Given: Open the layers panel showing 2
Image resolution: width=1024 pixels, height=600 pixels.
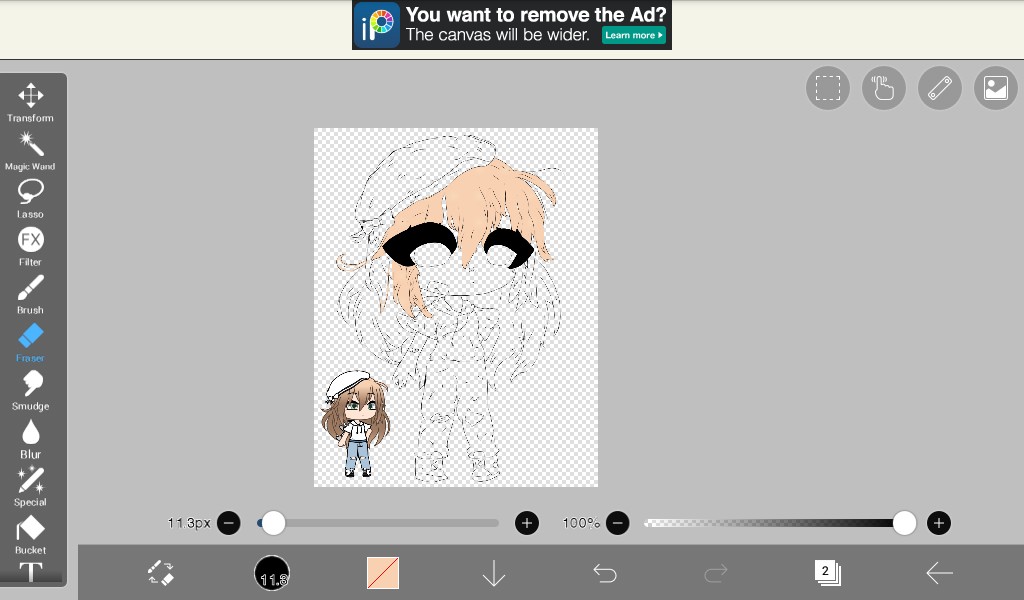Looking at the screenshot, I should coord(827,573).
